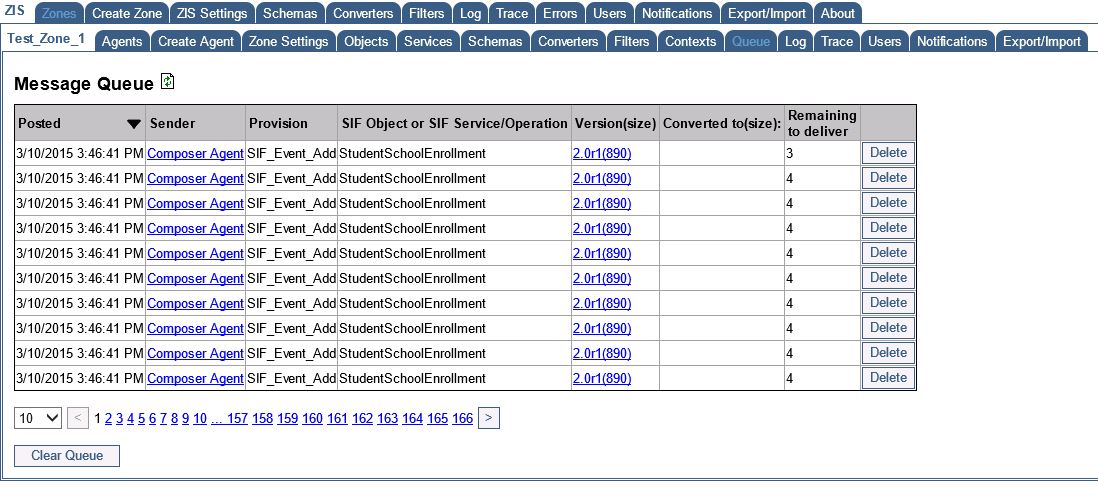Go to page 5 of the queue
This screenshot has width=1098, height=499.
141,419
